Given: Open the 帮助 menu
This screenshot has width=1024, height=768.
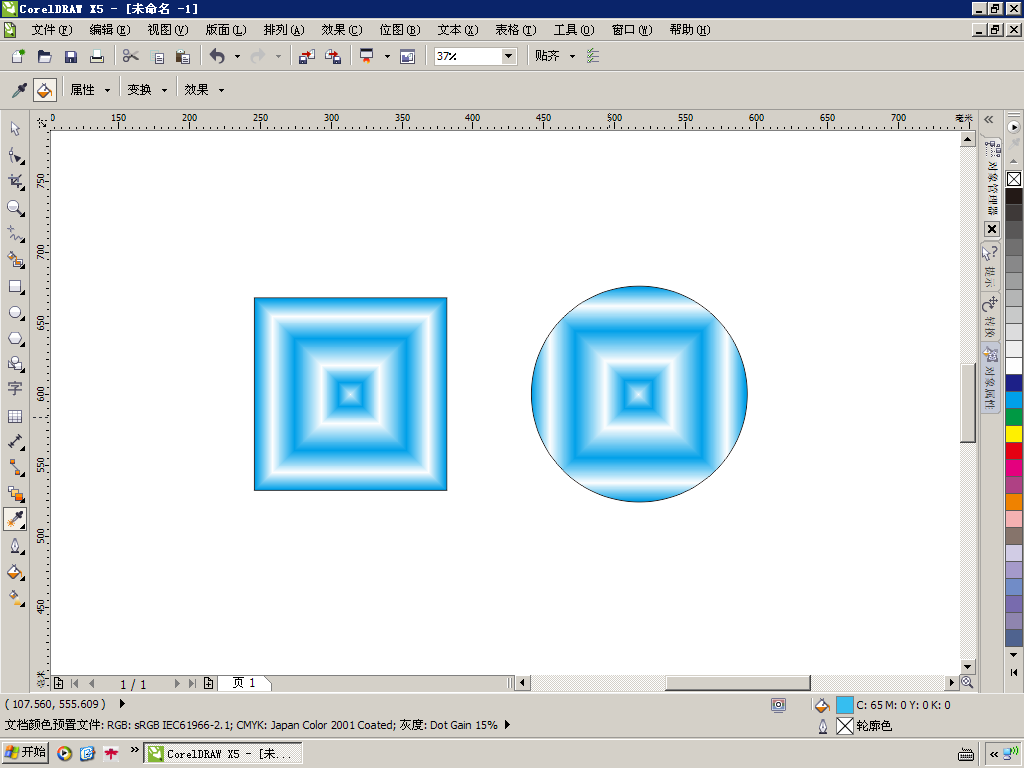Looking at the screenshot, I should click(x=690, y=30).
